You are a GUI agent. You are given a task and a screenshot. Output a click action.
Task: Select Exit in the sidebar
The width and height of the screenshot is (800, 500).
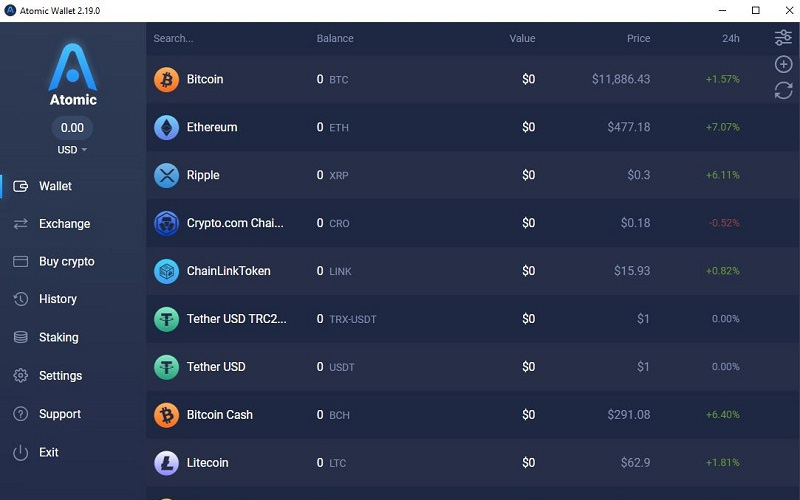pos(48,453)
